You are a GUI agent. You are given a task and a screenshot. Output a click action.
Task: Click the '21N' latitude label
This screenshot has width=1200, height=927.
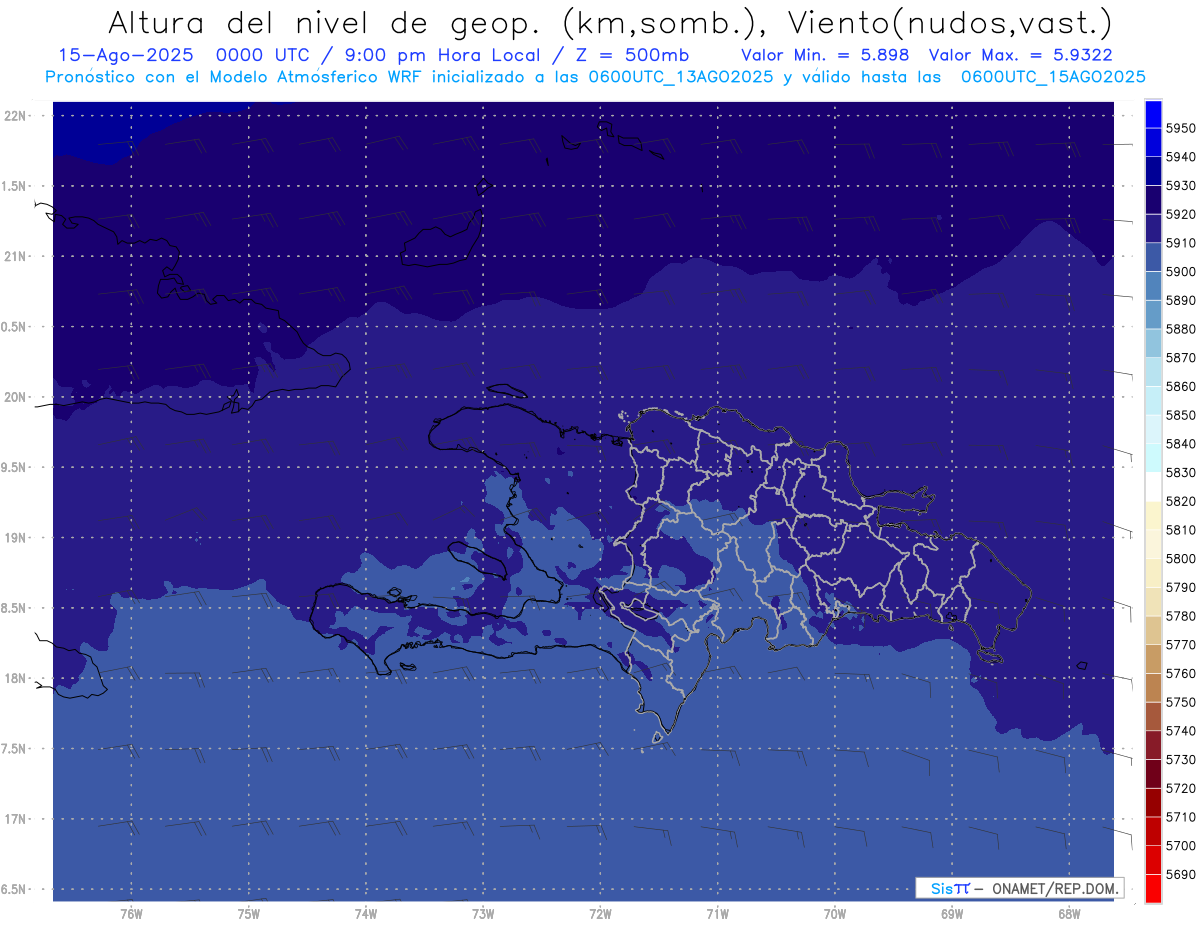(14, 256)
